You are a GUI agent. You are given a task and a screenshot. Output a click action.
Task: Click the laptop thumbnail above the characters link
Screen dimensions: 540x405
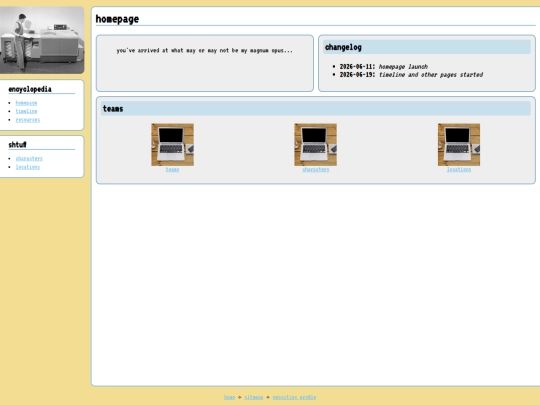[315, 145]
